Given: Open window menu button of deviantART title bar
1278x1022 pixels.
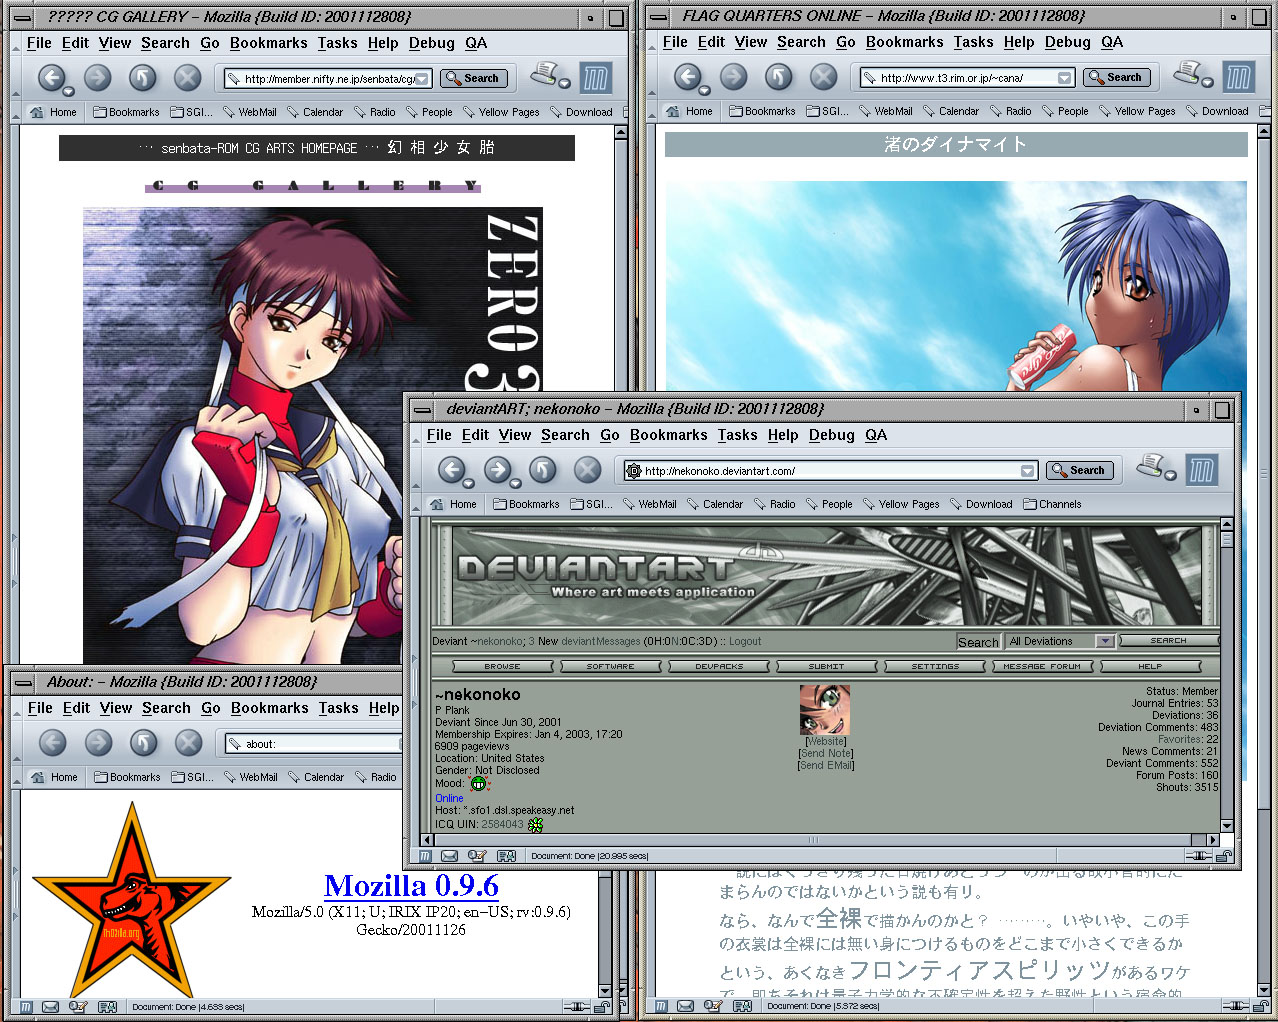Looking at the screenshot, I should pos(423,409).
